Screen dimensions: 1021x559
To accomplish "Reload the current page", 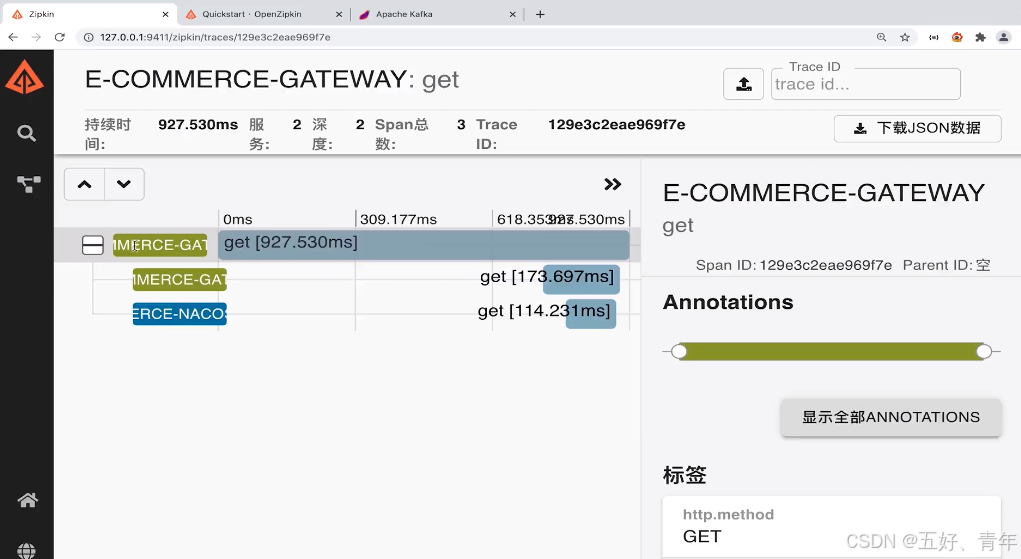I will (x=60, y=37).
